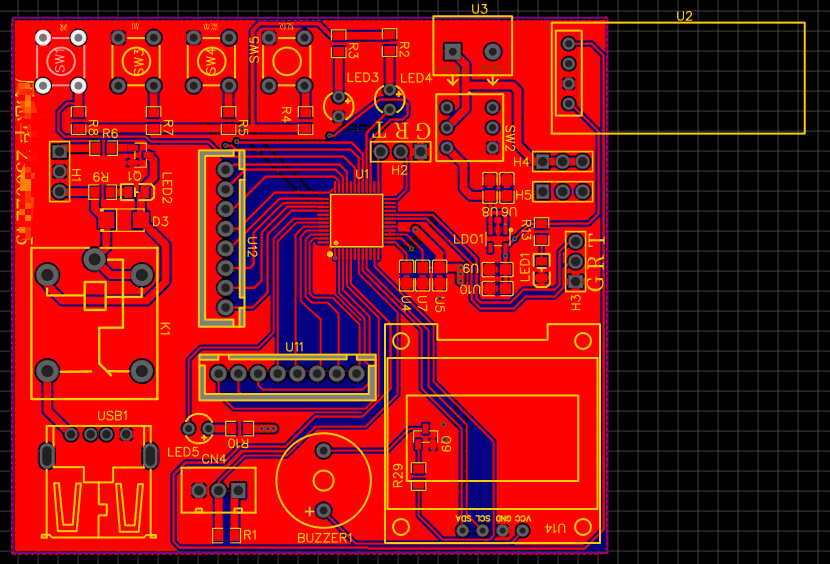Screen dimensions: 830x564
Task: Select the USB1 connector footprint
Action: coord(98,482)
